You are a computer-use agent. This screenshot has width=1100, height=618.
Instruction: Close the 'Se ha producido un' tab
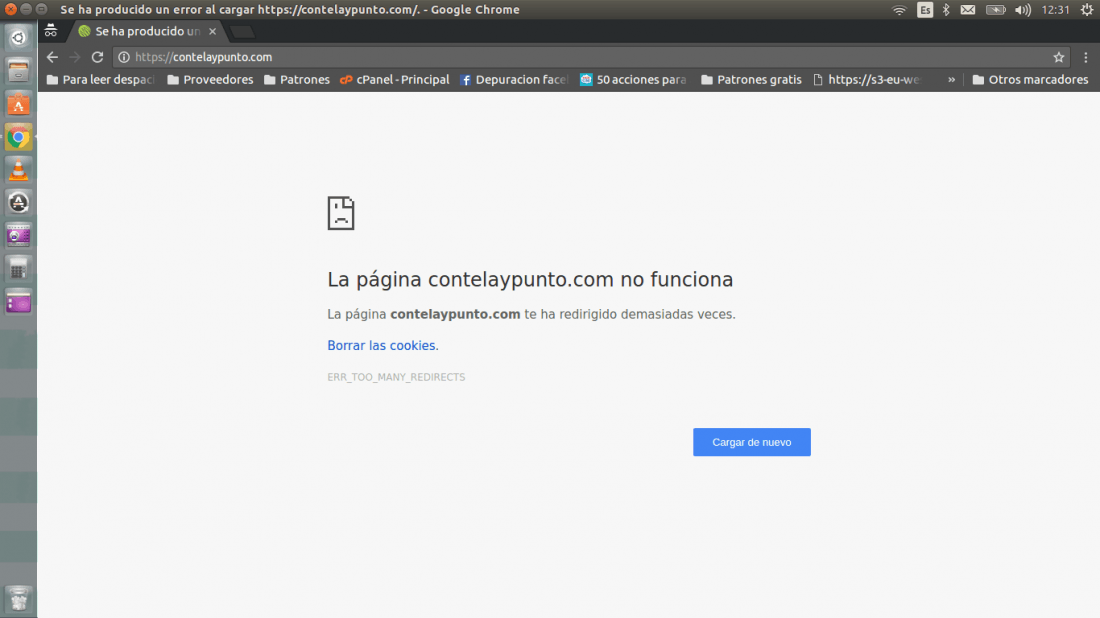213,32
